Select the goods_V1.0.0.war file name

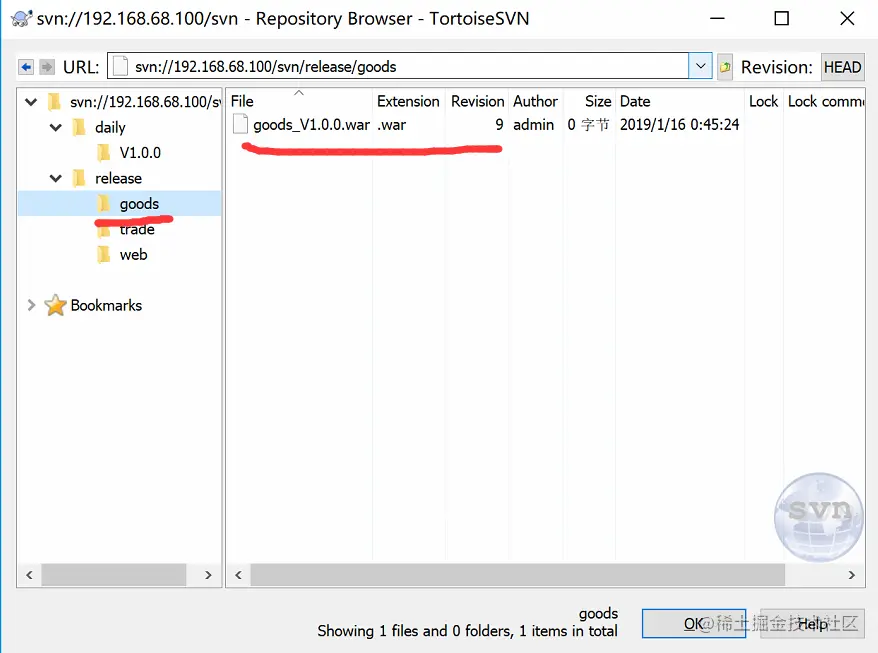click(311, 124)
